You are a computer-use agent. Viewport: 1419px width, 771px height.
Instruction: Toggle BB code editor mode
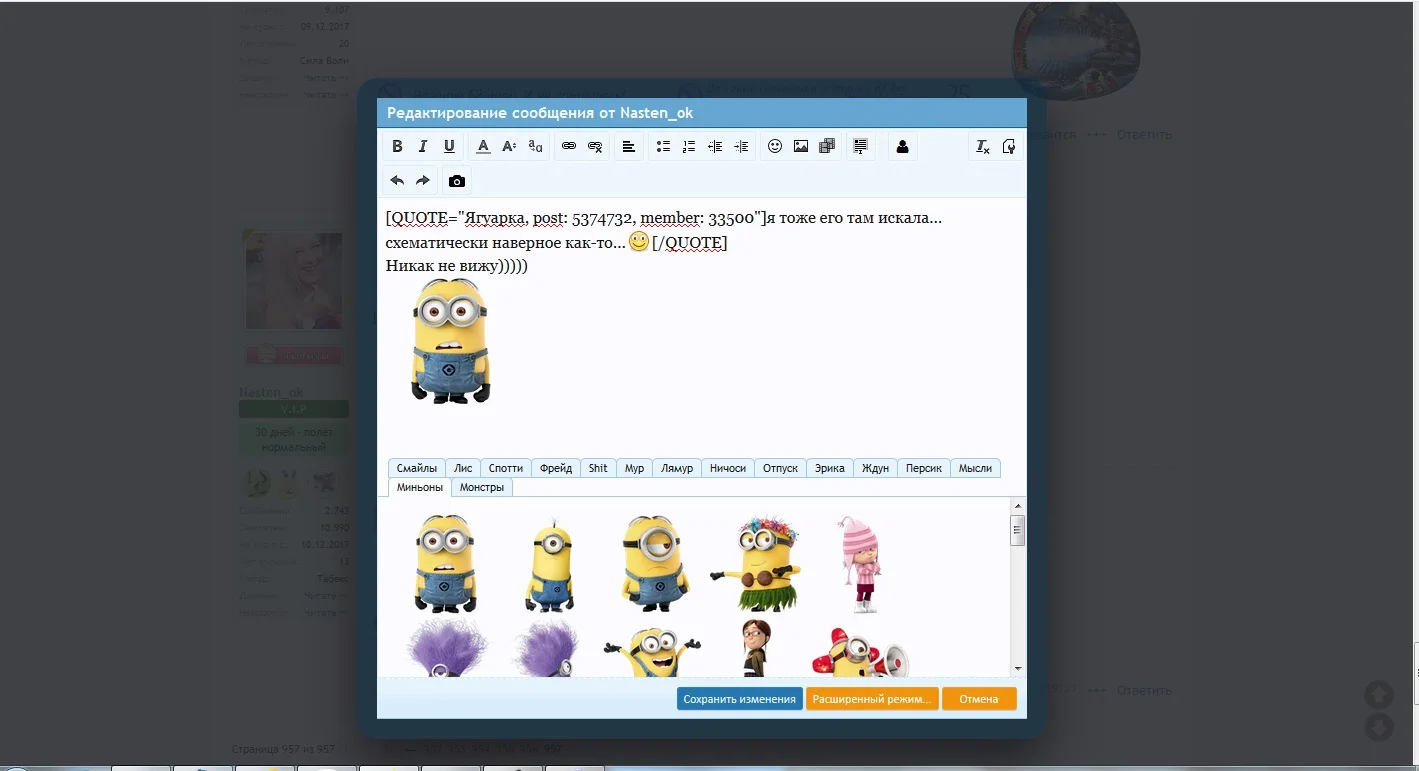click(x=1009, y=147)
